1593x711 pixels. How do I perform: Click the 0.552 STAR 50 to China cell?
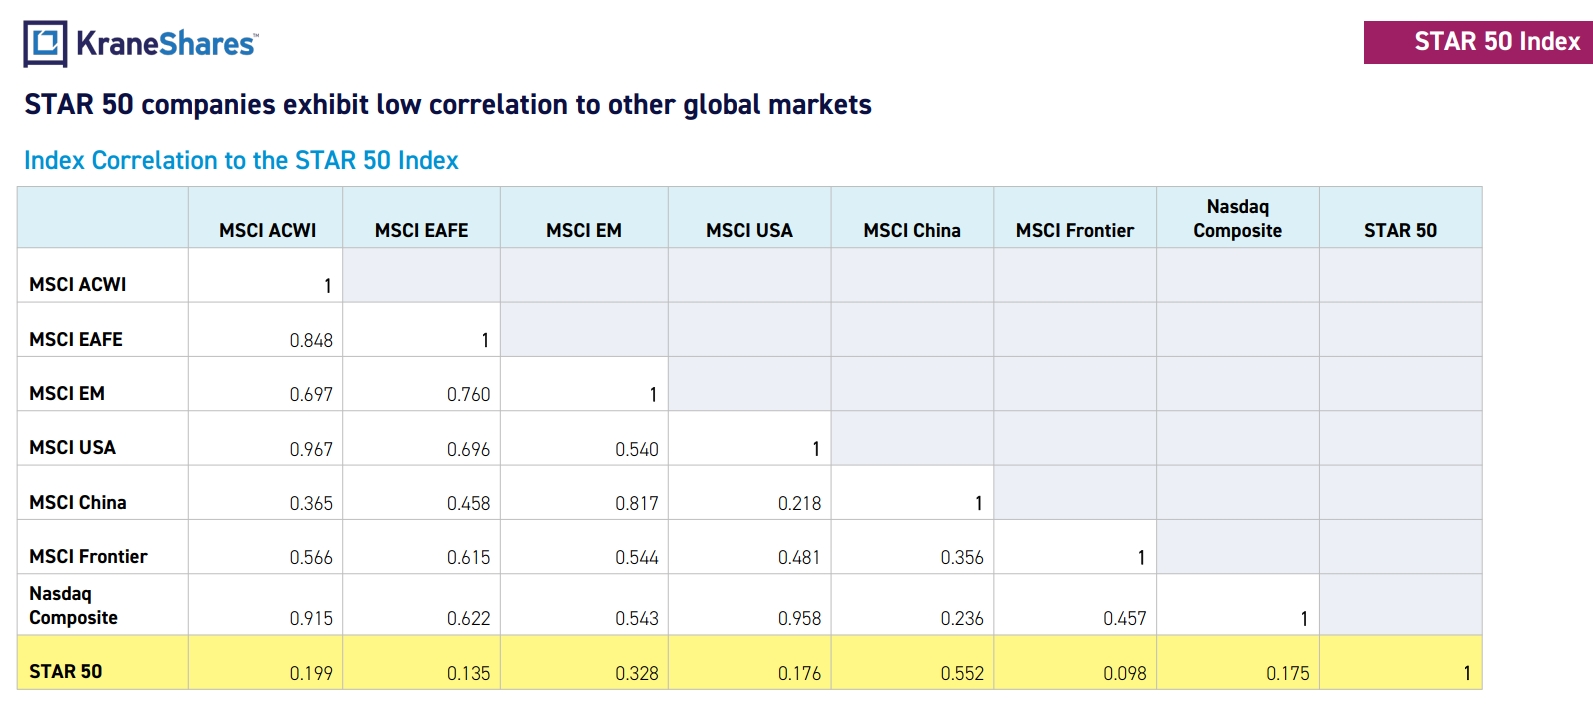(x=961, y=673)
